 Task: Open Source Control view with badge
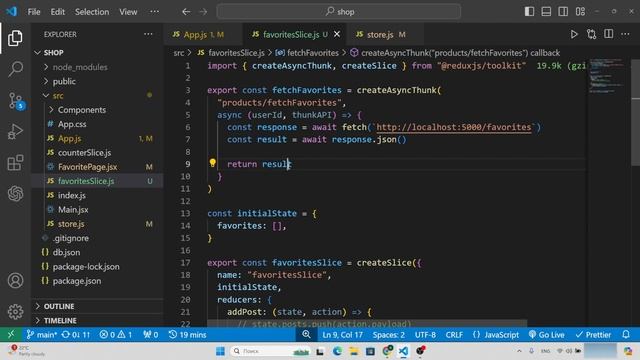16,101
